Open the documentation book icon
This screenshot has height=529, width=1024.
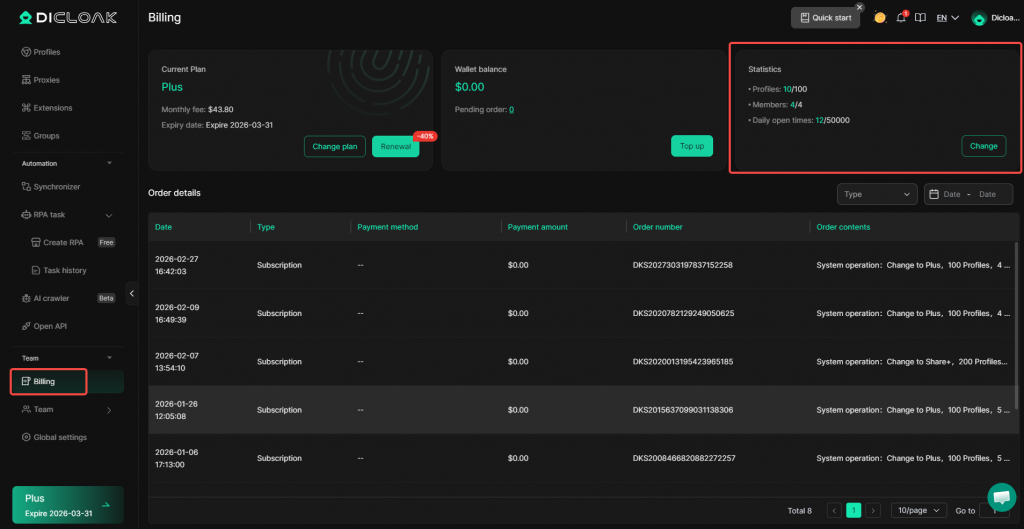(920, 18)
